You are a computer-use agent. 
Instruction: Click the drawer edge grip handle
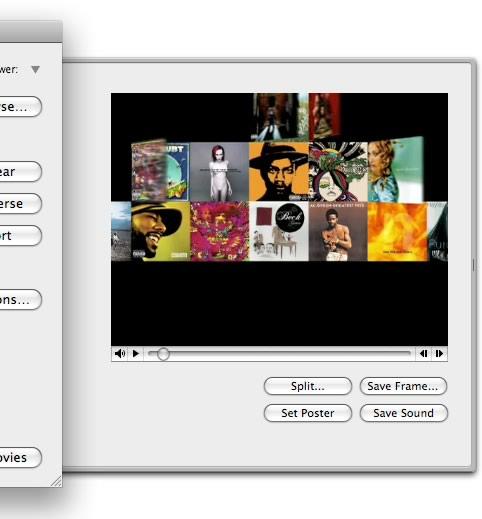tap(474, 265)
